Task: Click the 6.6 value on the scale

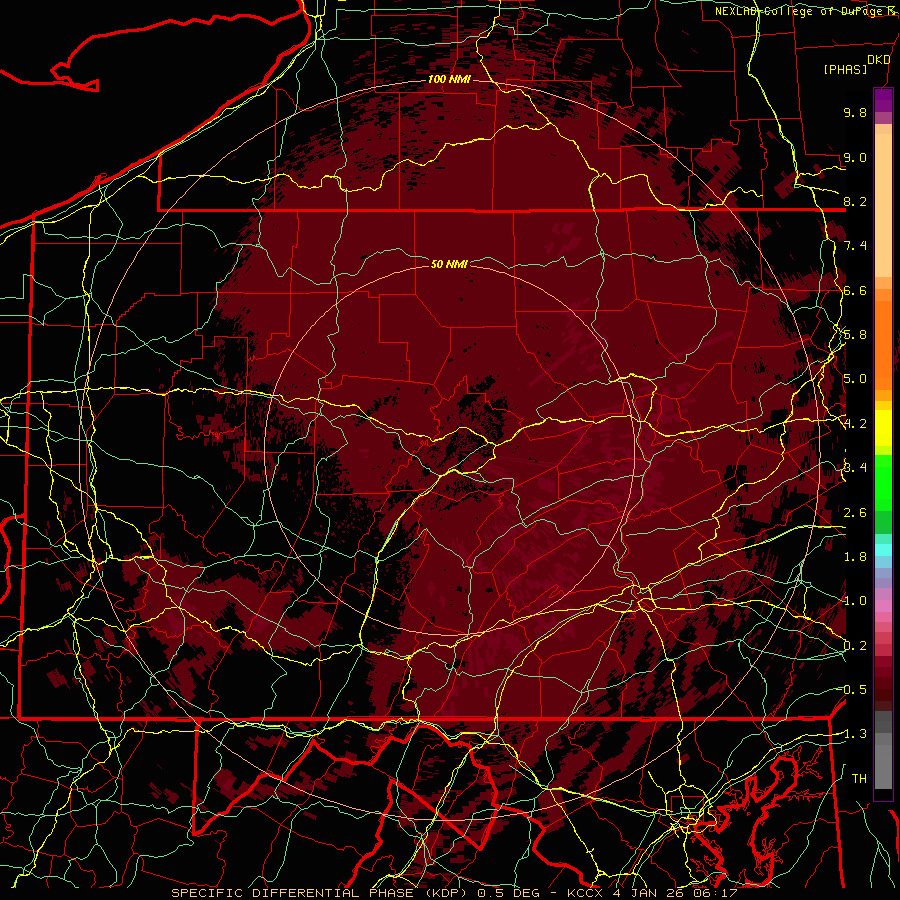Action: [855, 291]
